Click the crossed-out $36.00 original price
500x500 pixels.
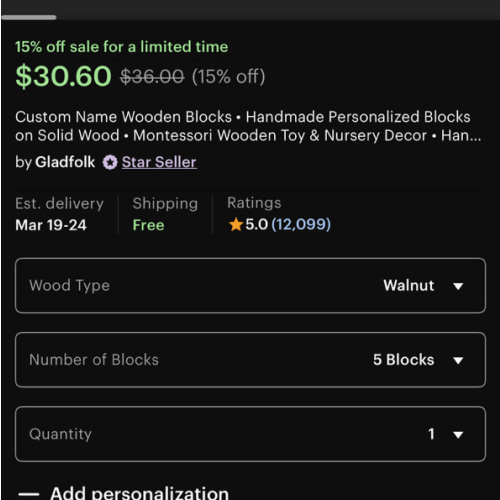(152, 76)
